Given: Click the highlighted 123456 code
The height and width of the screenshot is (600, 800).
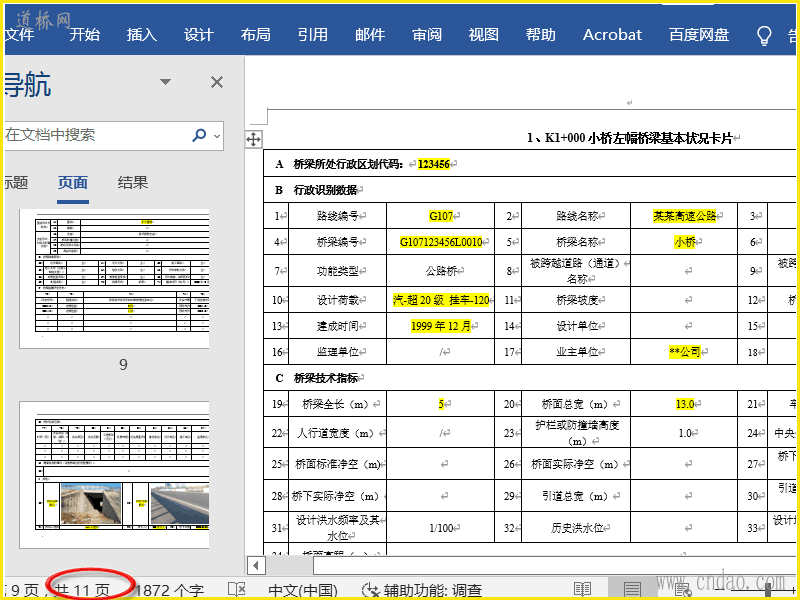Looking at the screenshot, I should 434,164.
